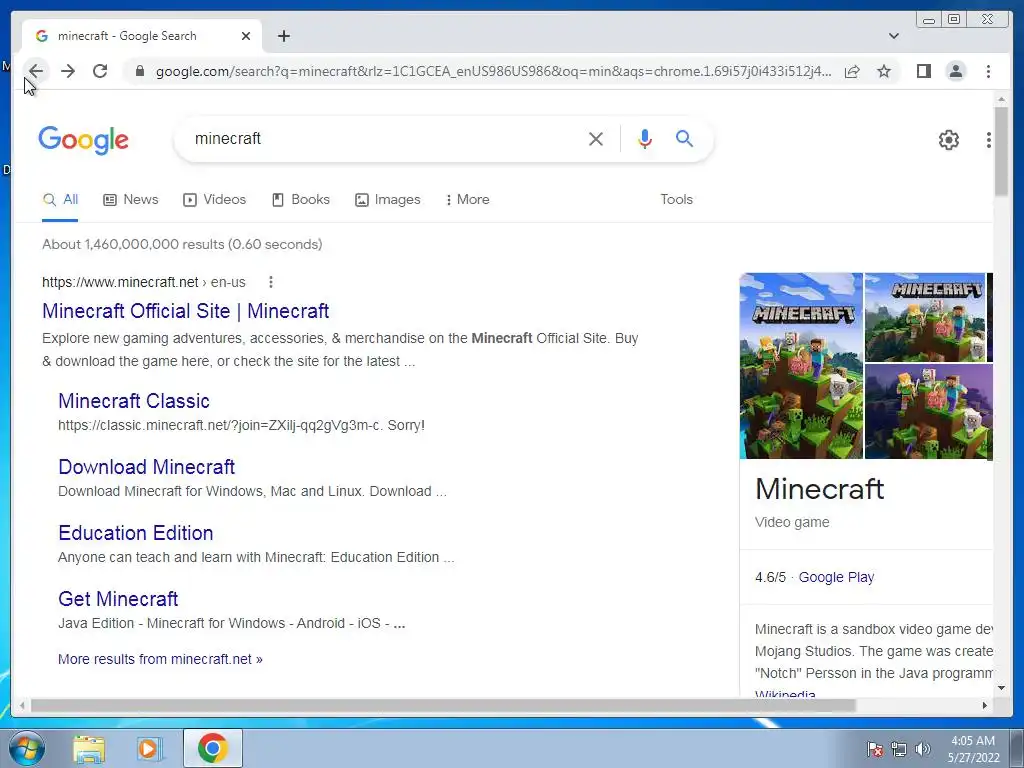Go back with Chrome's back arrow
The height and width of the screenshot is (768, 1024).
tap(36, 71)
